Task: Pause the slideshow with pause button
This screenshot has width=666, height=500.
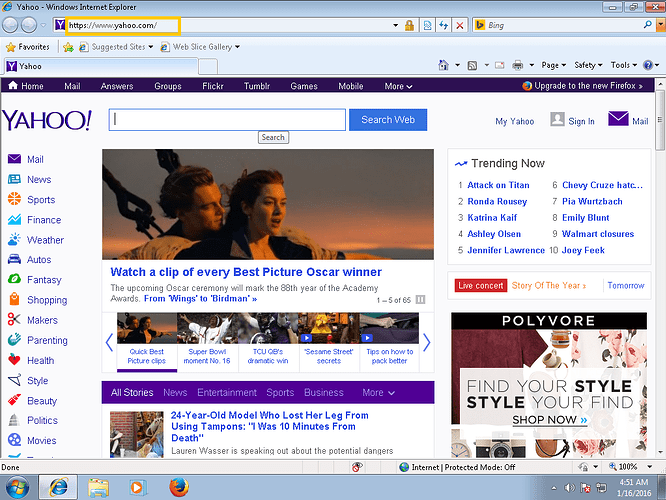Action: point(420,299)
